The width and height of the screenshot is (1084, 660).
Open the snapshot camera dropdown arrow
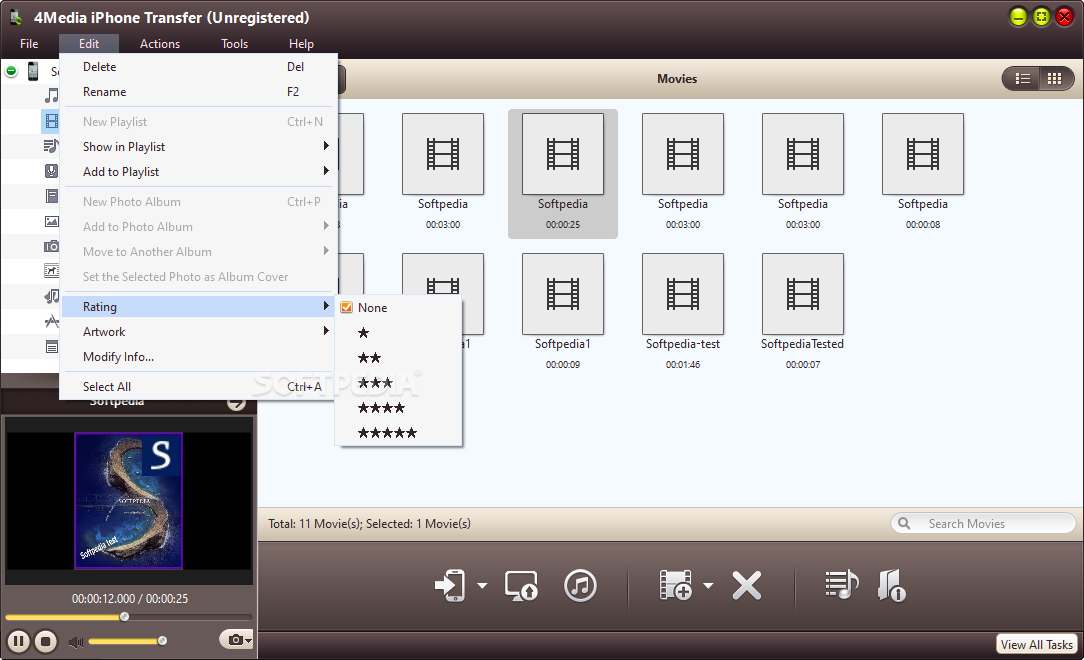(x=248, y=641)
